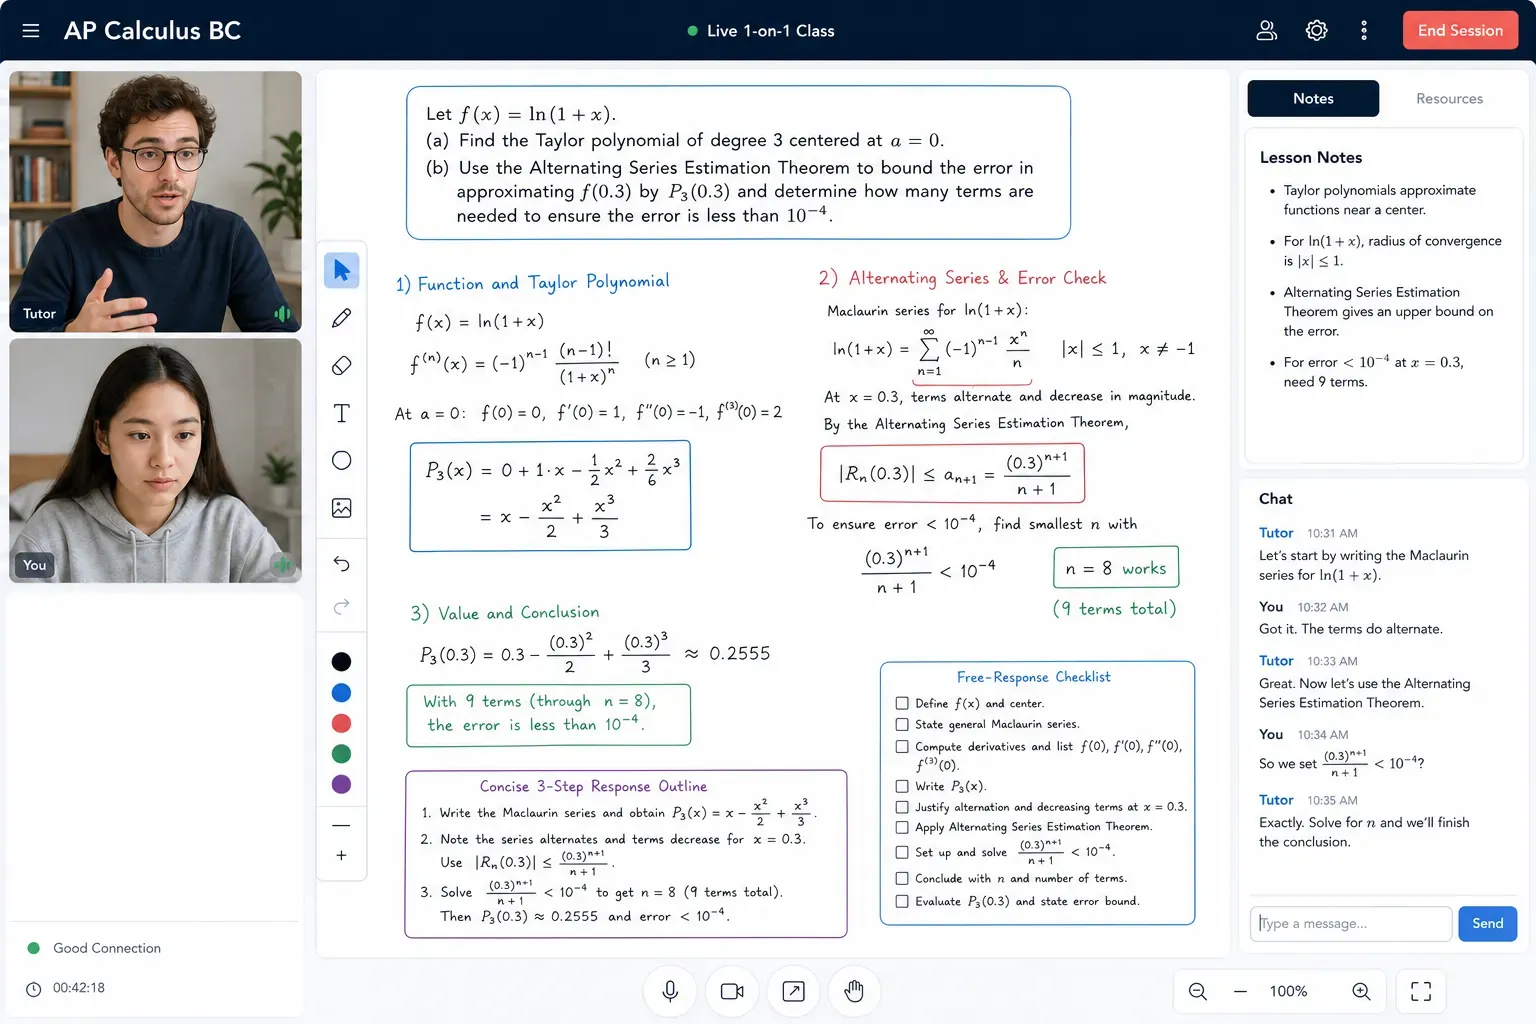Viewport: 1536px width, 1024px height.
Task: Focus the chat message input field
Action: [x=1350, y=923]
